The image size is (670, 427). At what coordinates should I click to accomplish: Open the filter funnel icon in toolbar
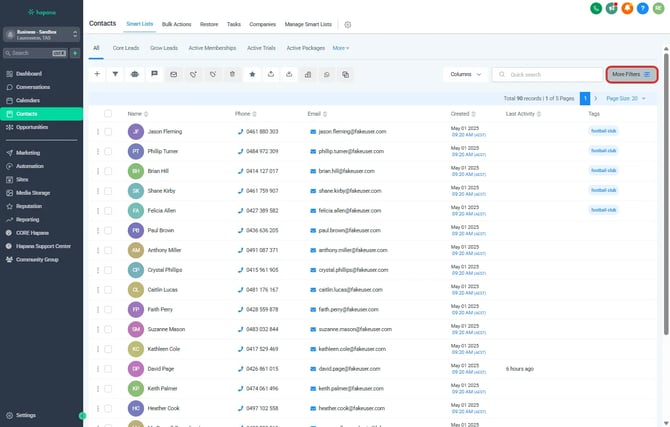[115, 74]
